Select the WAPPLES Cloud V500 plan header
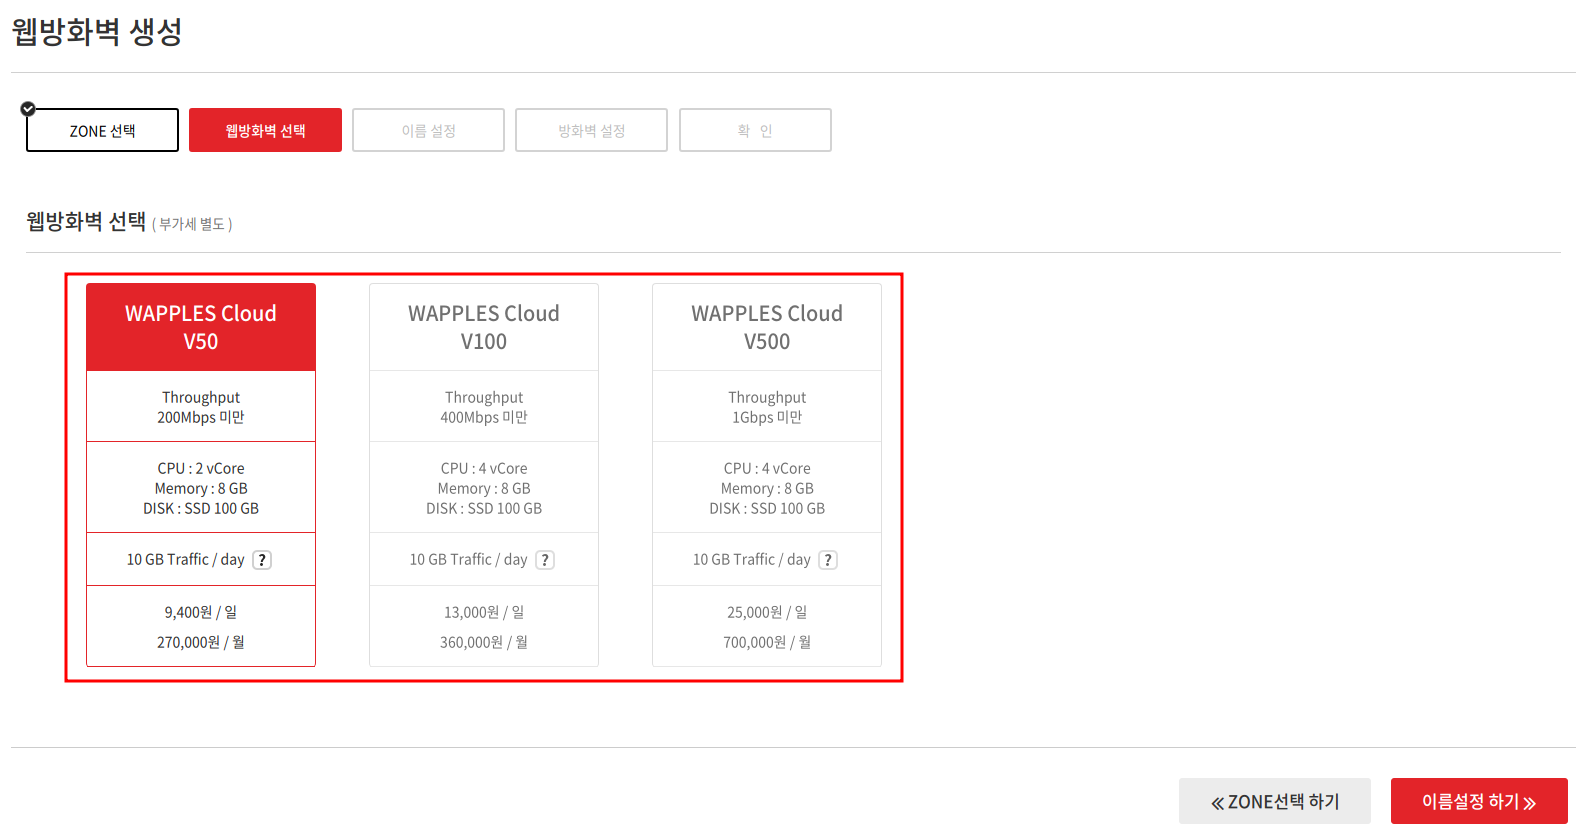Screen dimensions: 1586x838 767,327
